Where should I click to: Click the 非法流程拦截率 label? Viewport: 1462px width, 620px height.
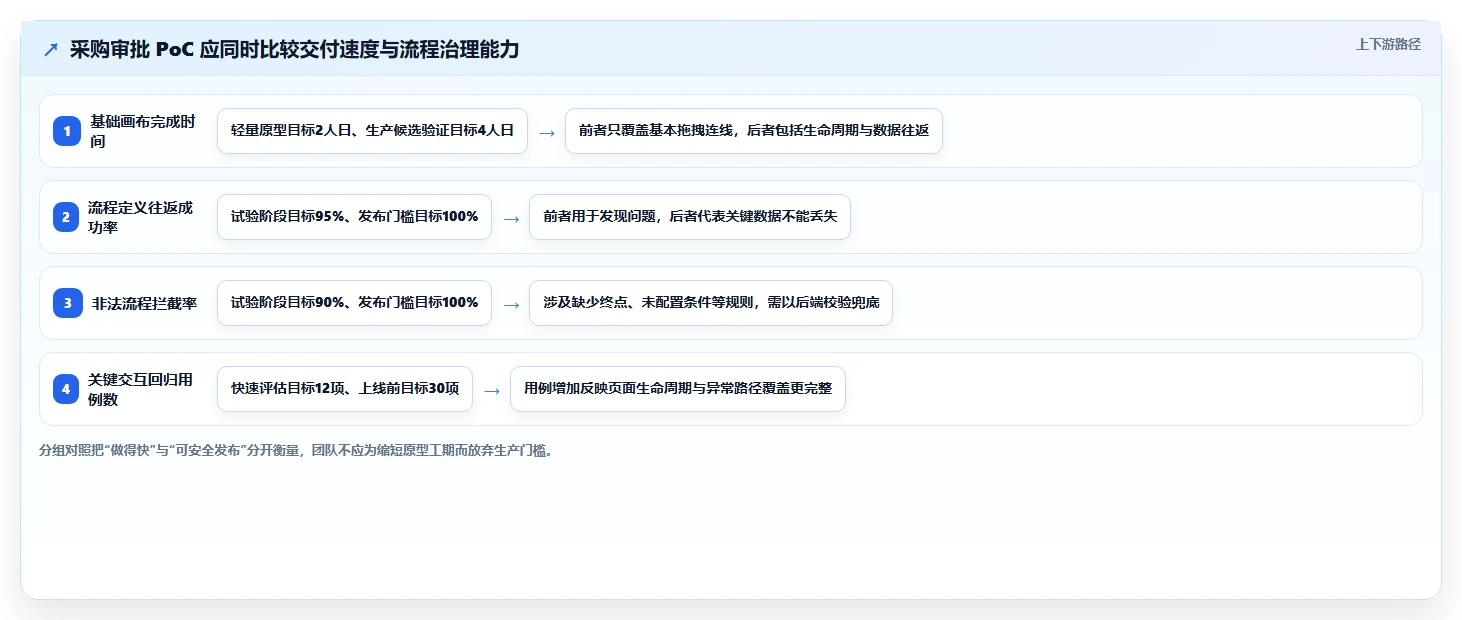(x=144, y=303)
